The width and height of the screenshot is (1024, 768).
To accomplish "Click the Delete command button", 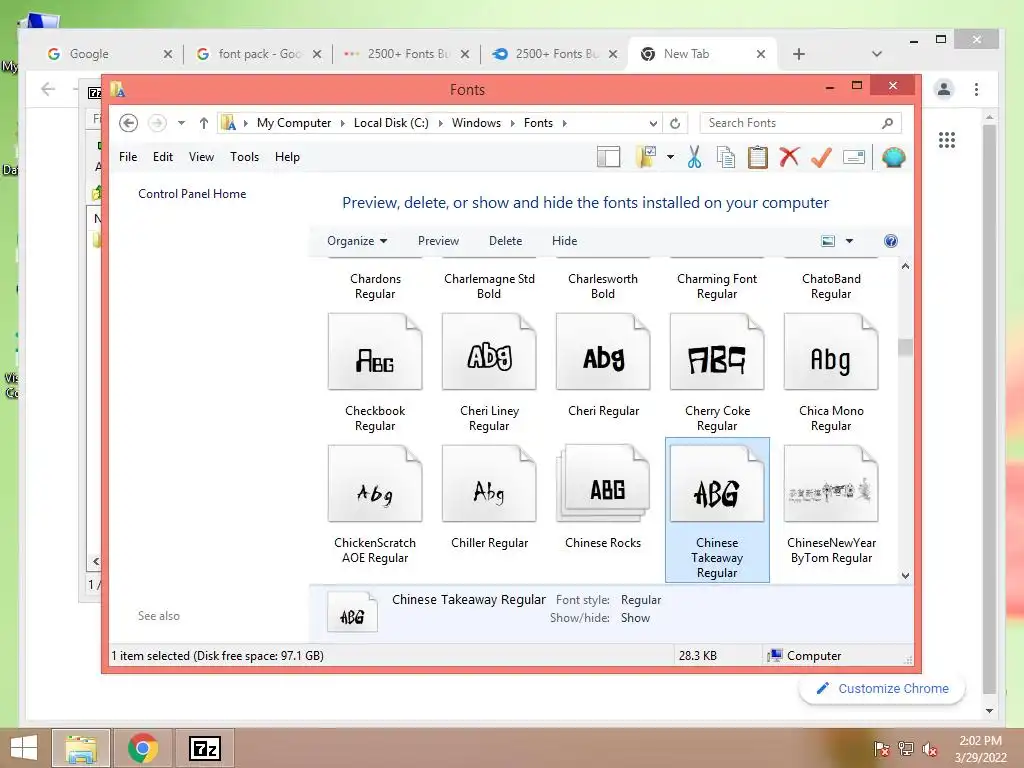I will [505, 241].
